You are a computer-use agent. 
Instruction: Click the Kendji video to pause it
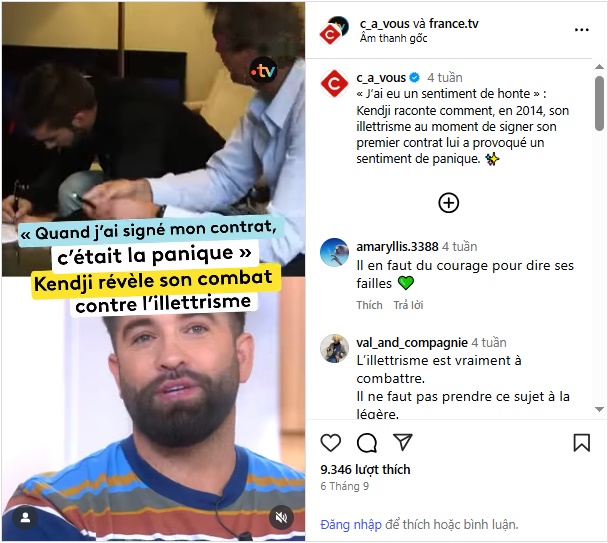click(x=153, y=272)
